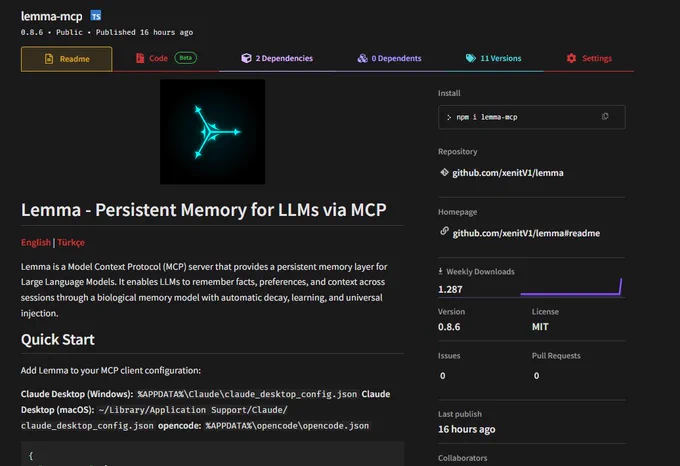Click the Code file icon
680x466 pixels.
140,58
